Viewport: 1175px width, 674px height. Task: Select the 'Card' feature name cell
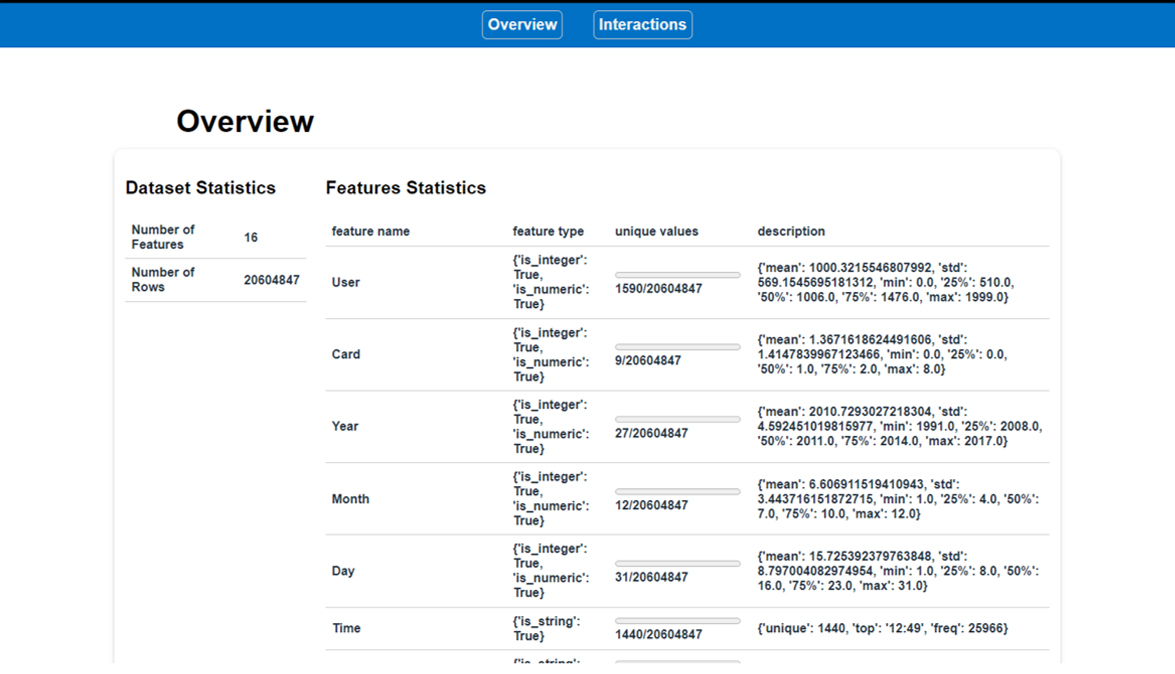346,354
